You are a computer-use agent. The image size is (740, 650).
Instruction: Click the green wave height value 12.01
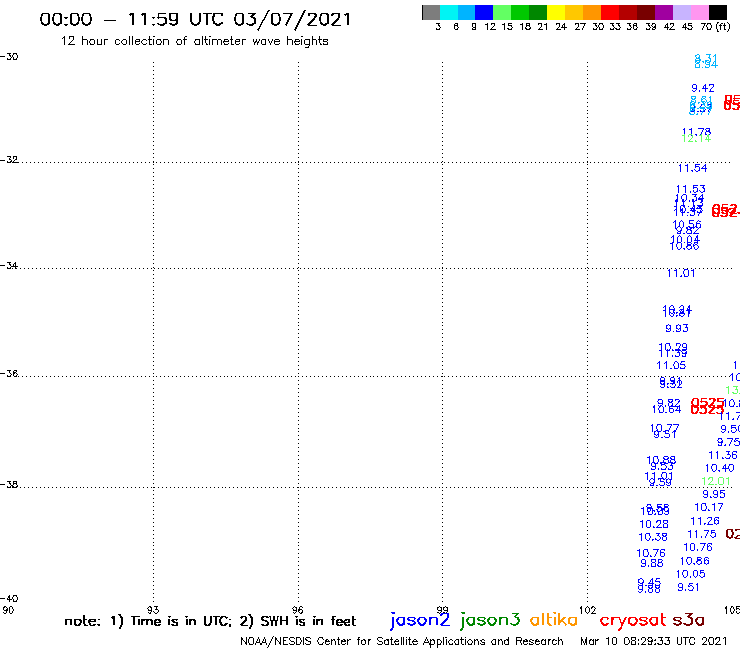pyautogui.click(x=715, y=481)
